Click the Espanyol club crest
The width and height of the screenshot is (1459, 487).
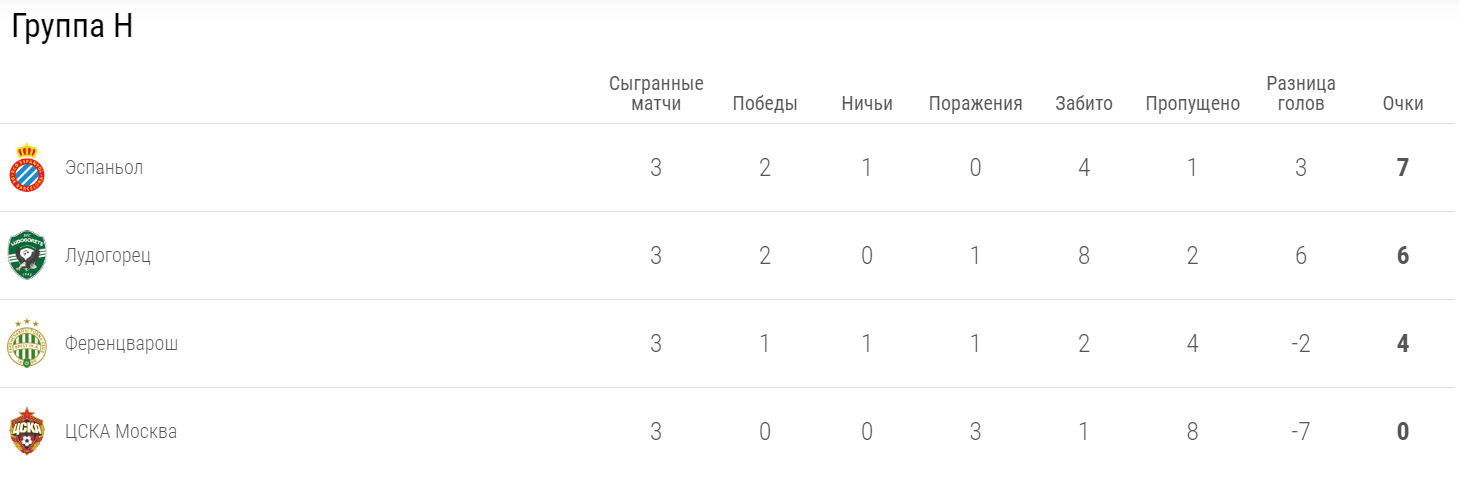27,168
